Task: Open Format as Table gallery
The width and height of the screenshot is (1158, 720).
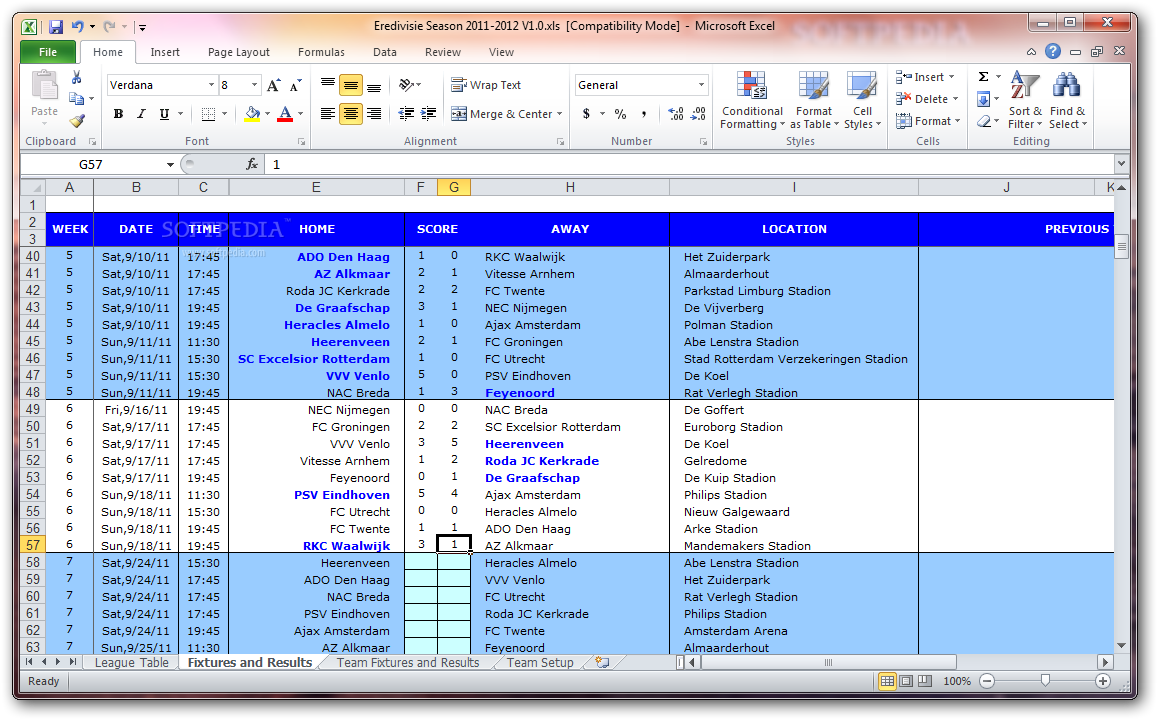Action: point(814,100)
